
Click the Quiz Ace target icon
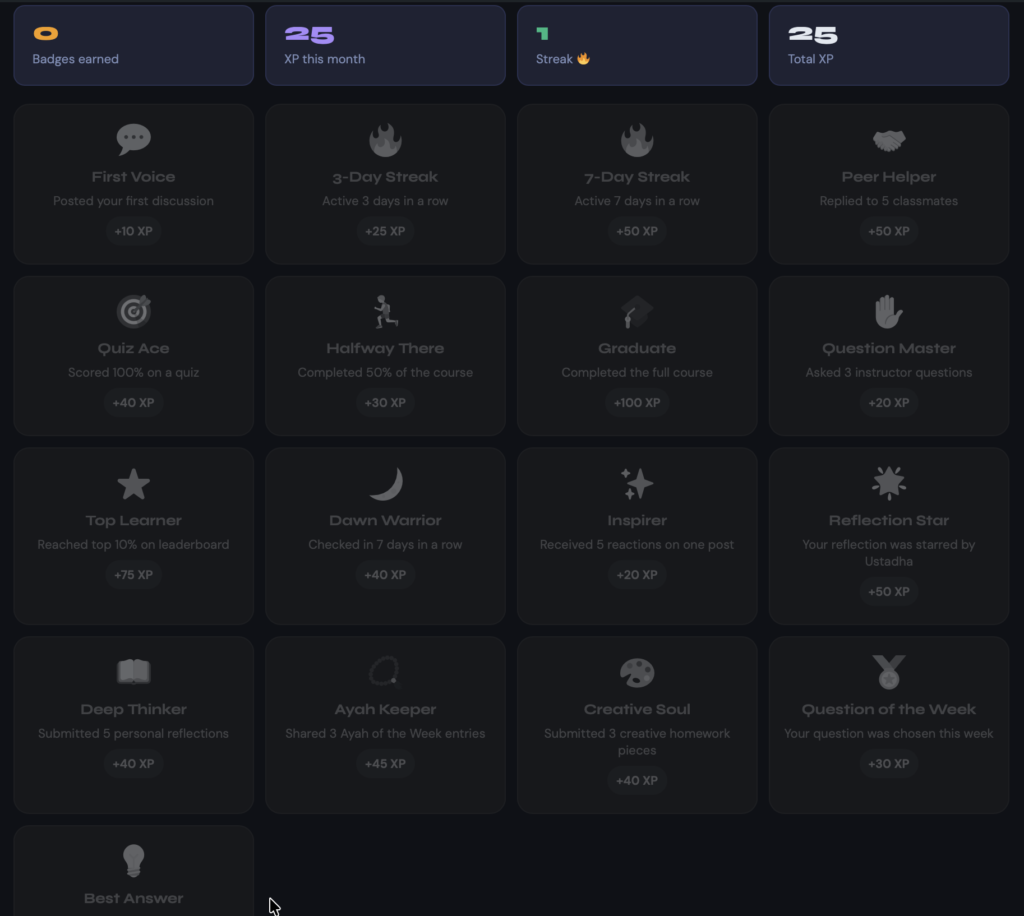(133, 311)
